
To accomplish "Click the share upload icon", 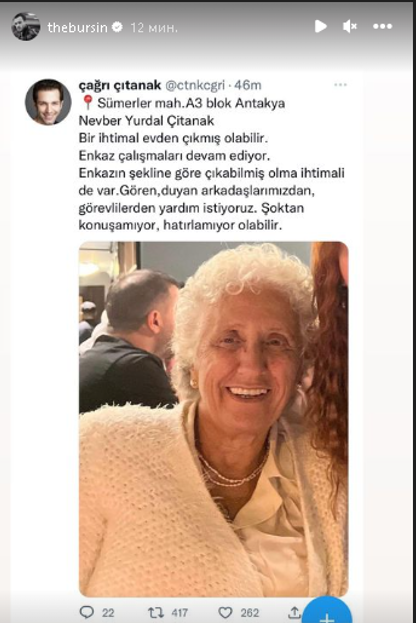I will (x=294, y=612).
